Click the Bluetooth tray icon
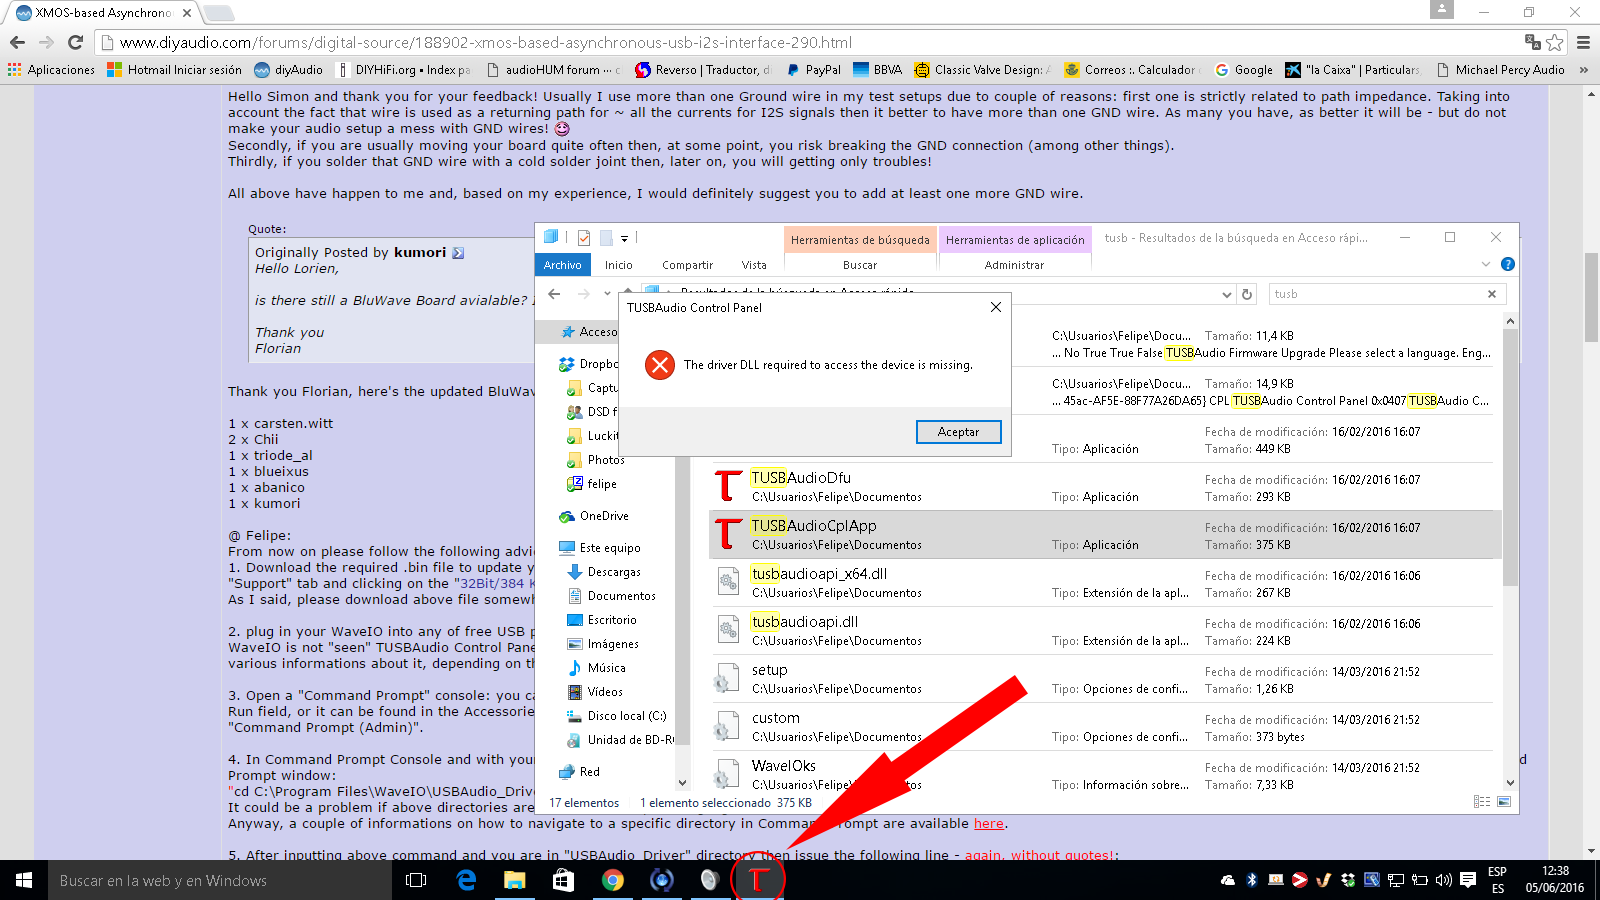Viewport: 1600px width, 900px height. tap(1251, 880)
